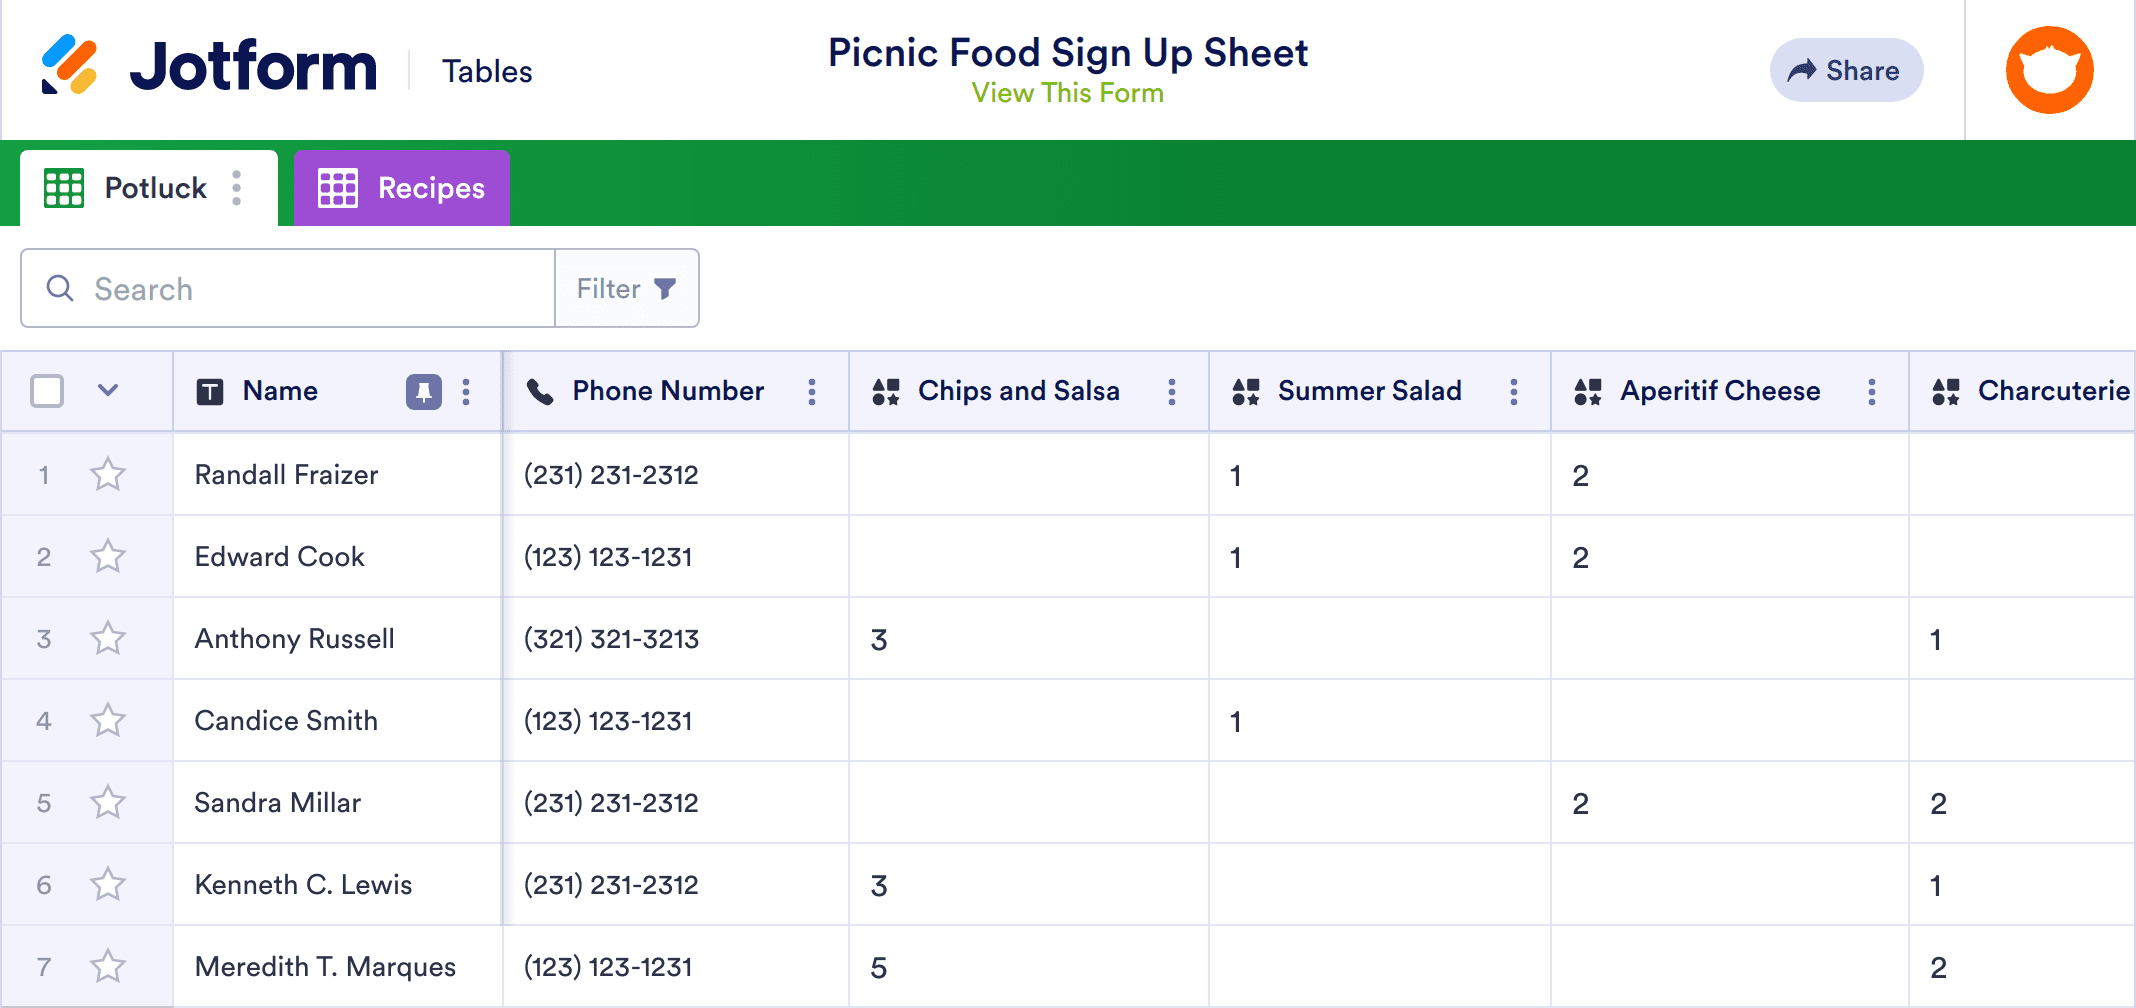This screenshot has width=2136, height=1008.
Task: Click the orange user avatar icon
Action: pos(2049,70)
